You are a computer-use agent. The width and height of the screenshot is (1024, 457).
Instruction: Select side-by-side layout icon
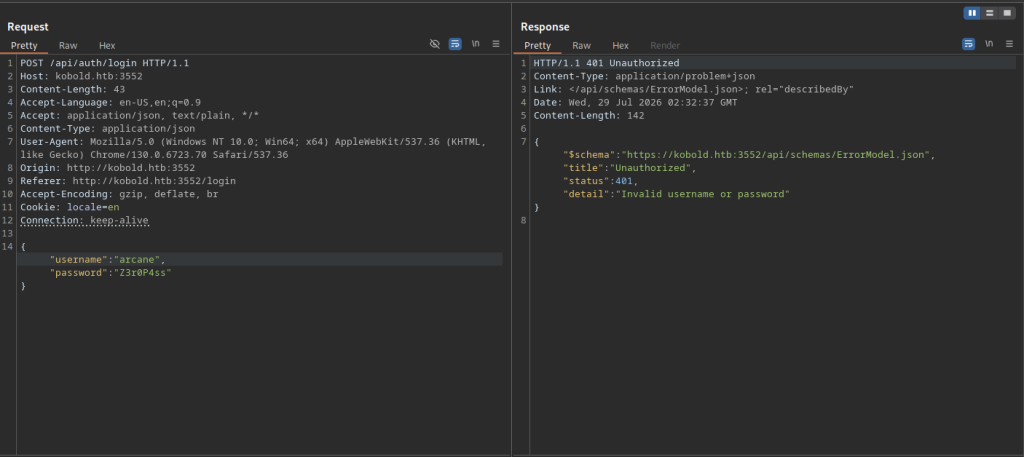tap(972, 13)
